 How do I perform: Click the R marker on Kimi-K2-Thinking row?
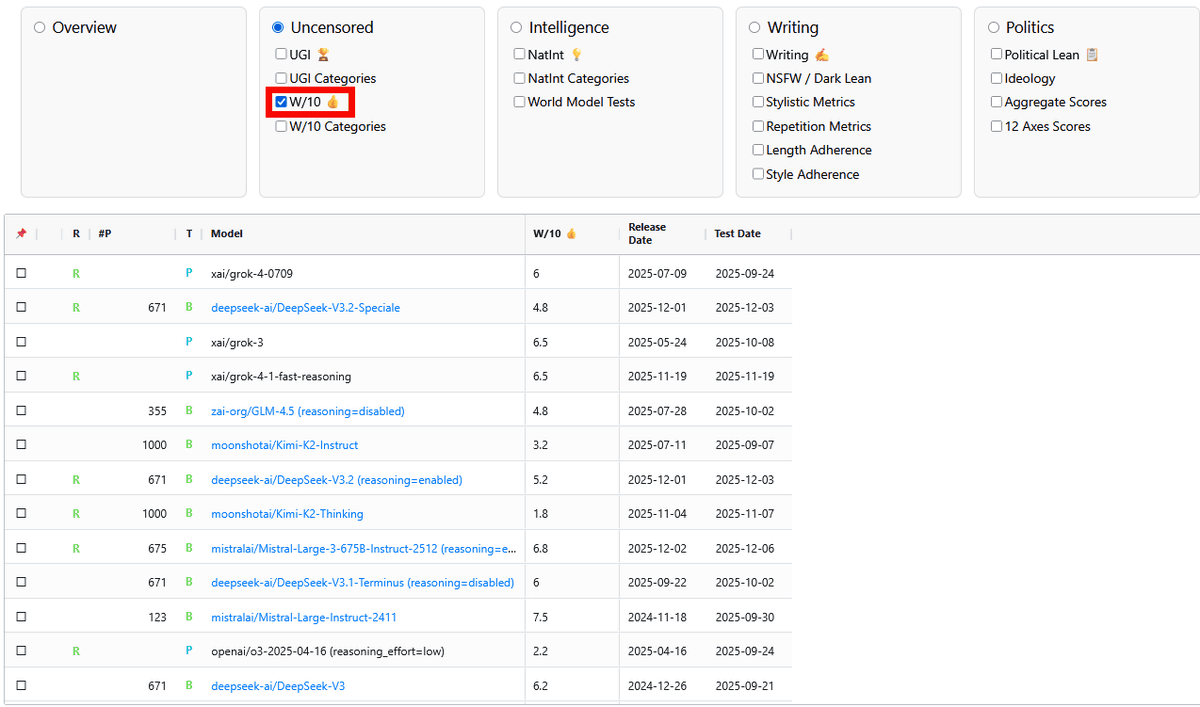76,514
